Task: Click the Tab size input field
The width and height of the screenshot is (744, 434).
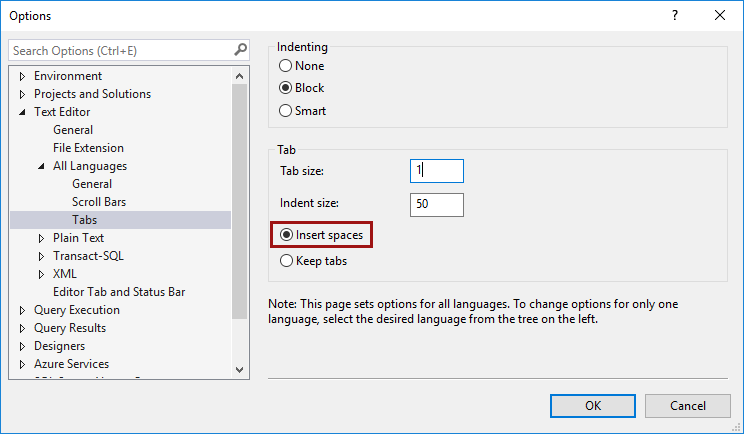Action: click(x=437, y=171)
